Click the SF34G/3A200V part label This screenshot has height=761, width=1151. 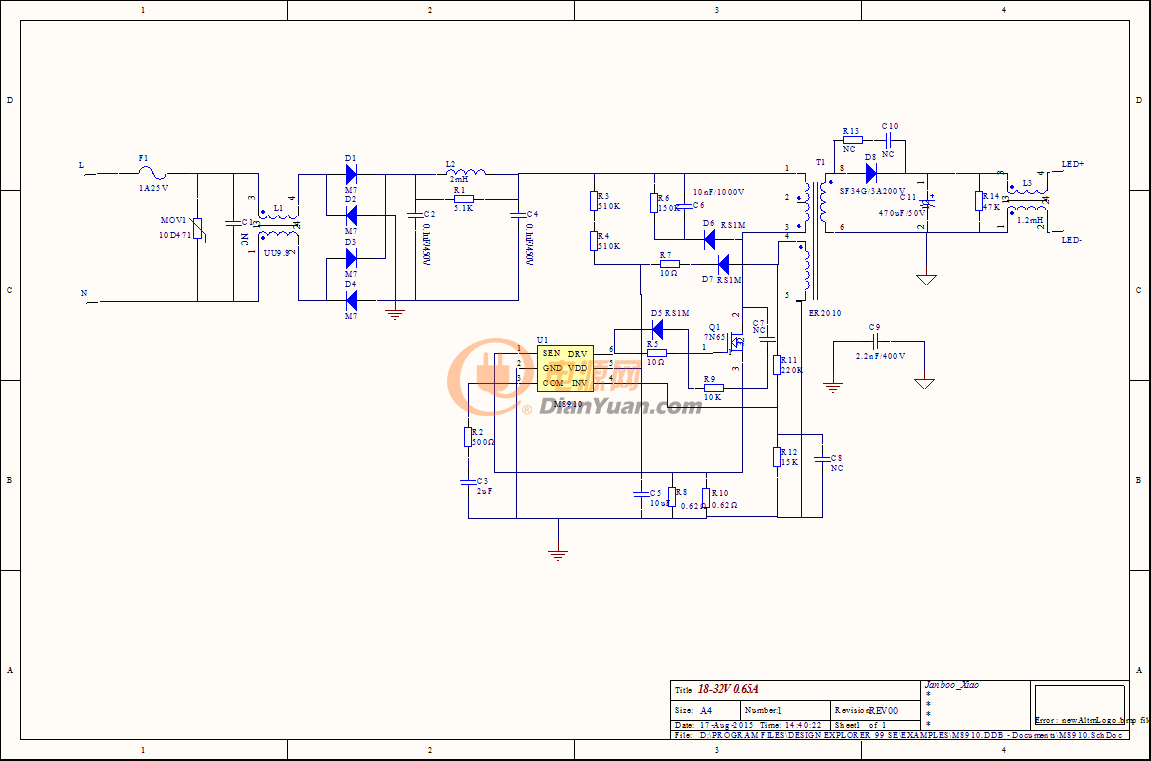click(x=872, y=191)
